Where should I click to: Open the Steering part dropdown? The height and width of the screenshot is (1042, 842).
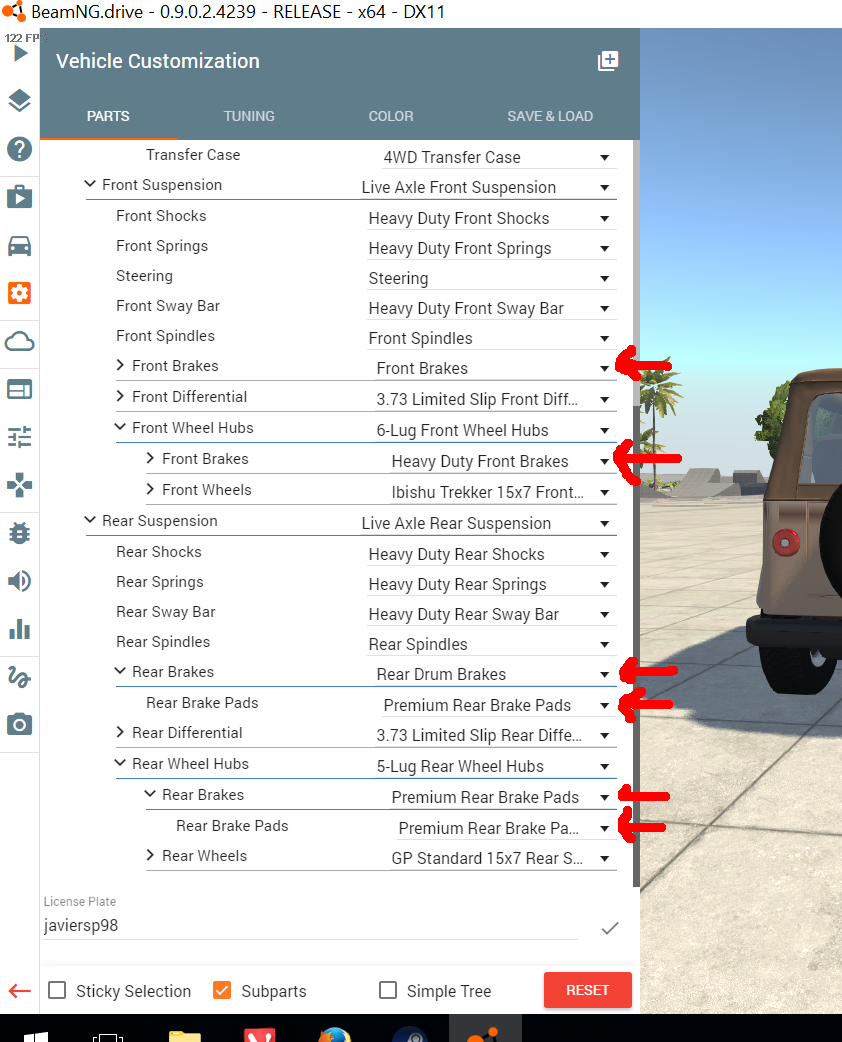(492, 278)
